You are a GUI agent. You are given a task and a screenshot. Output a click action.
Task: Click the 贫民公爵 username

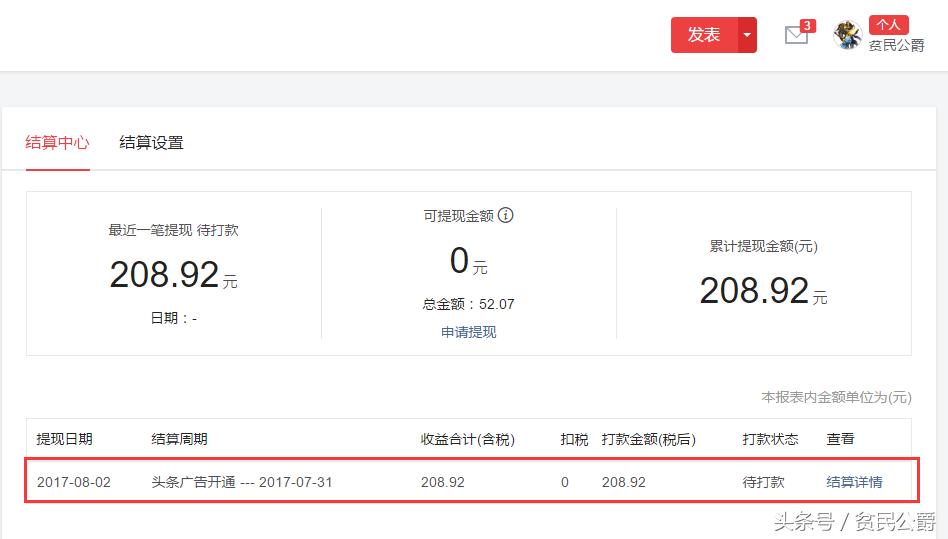click(897, 45)
